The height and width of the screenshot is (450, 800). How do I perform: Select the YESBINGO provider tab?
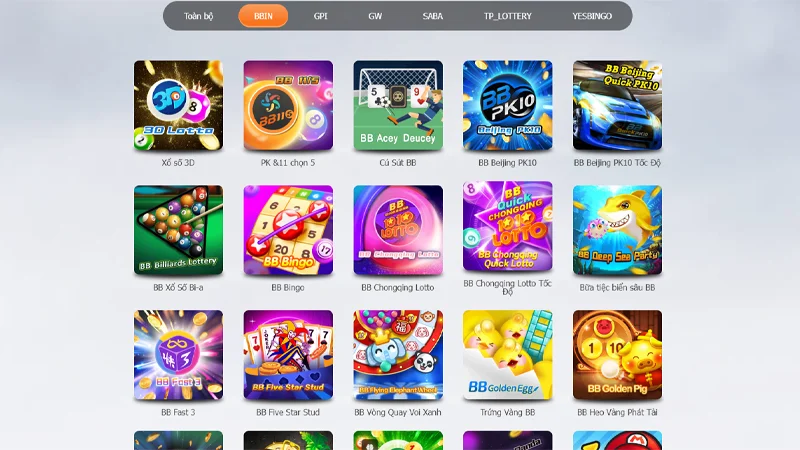[592, 16]
